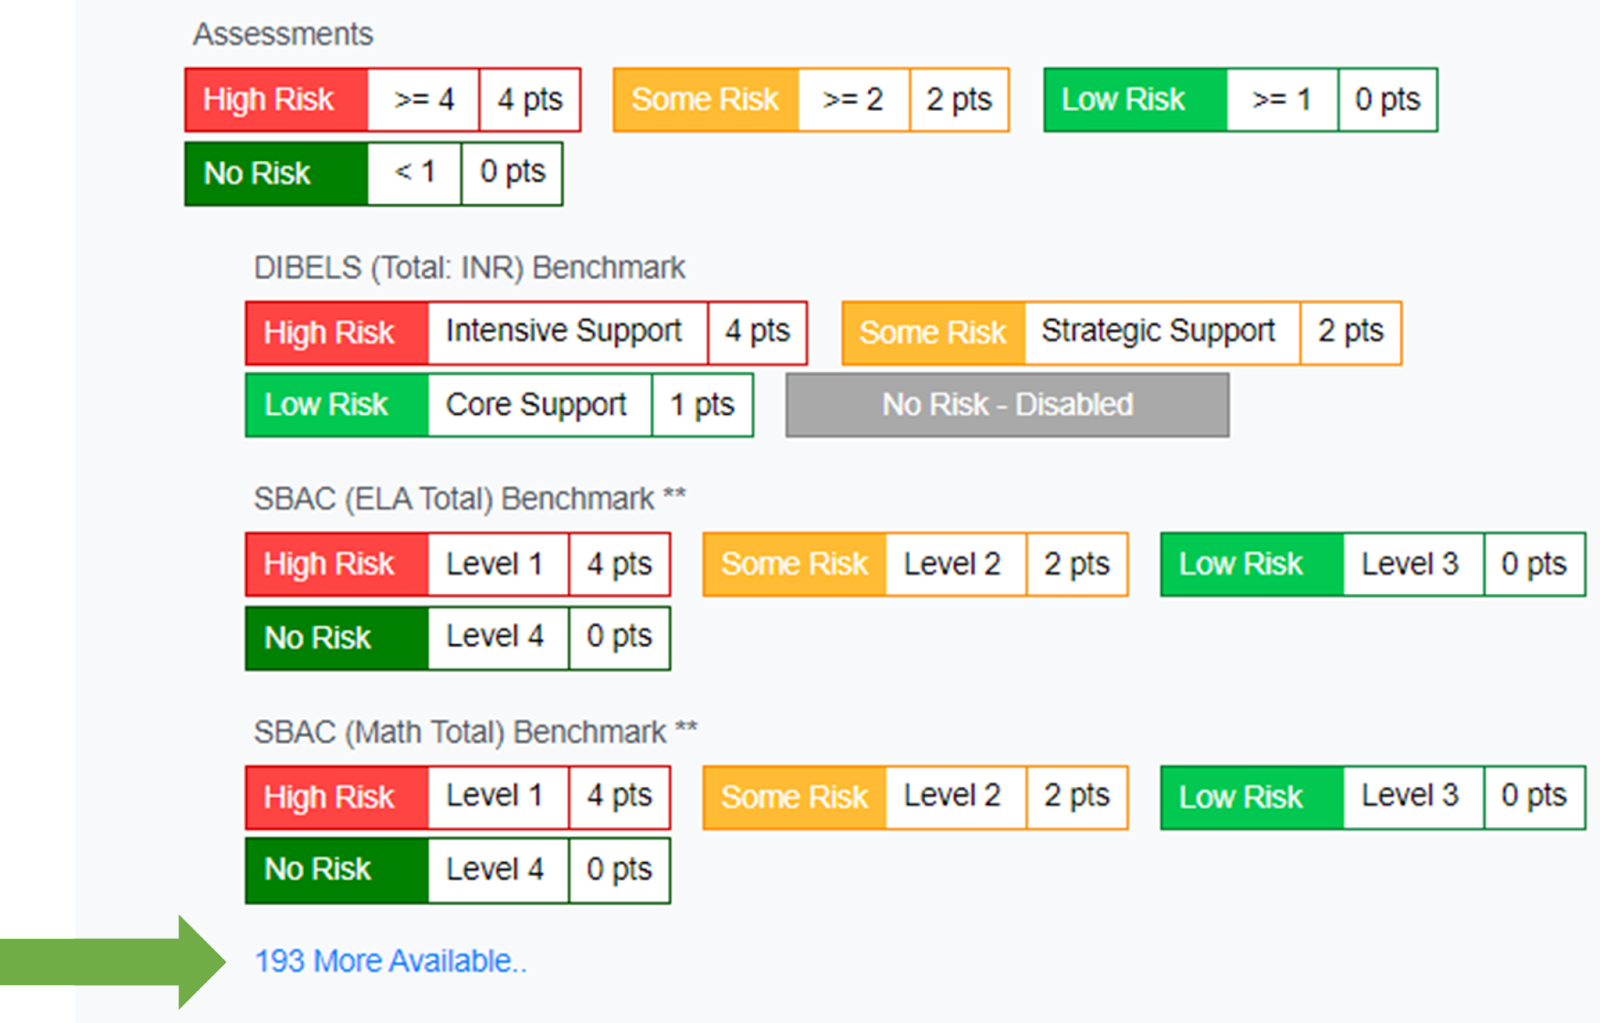Screen dimensions: 1600x1023
Task: Select the 'Intensive Support' value in DIBELS
Action: click(566, 332)
